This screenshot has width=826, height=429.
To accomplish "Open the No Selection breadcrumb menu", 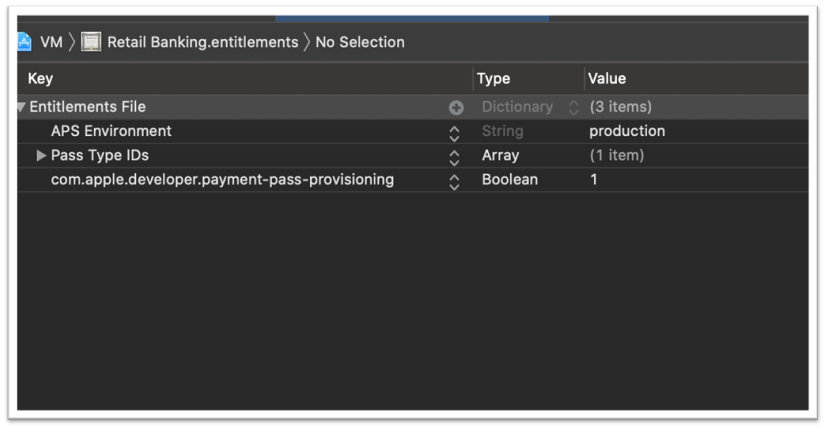I will [360, 42].
